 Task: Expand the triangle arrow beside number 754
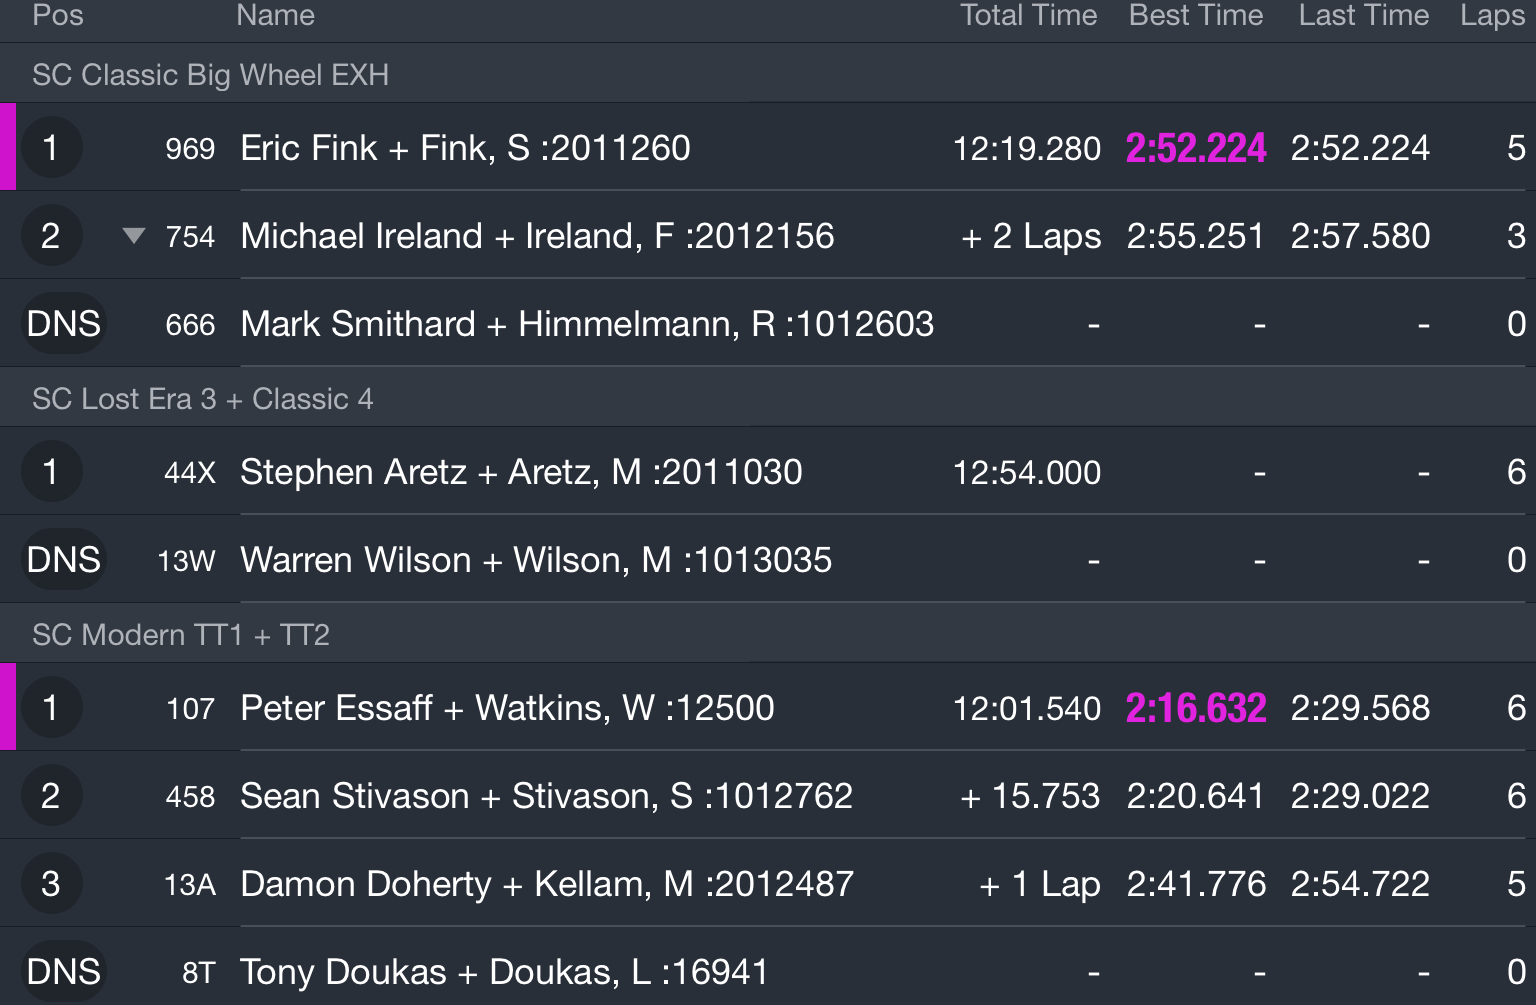[134, 236]
